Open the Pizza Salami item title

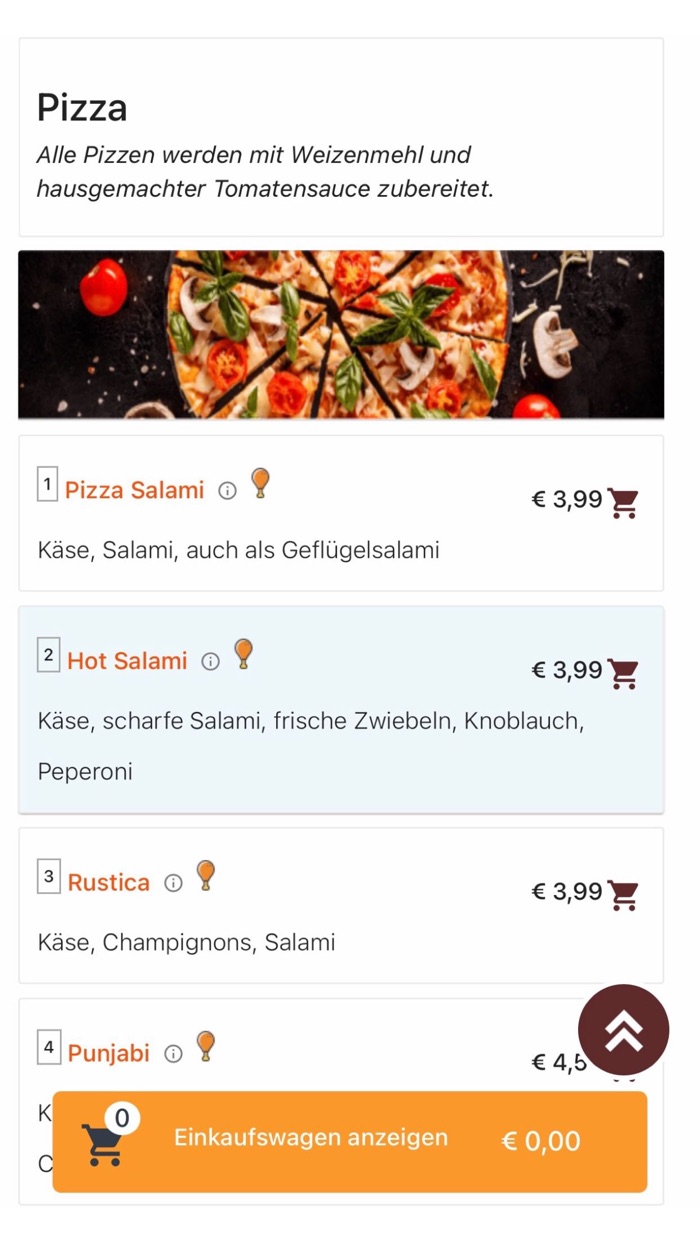coord(134,490)
